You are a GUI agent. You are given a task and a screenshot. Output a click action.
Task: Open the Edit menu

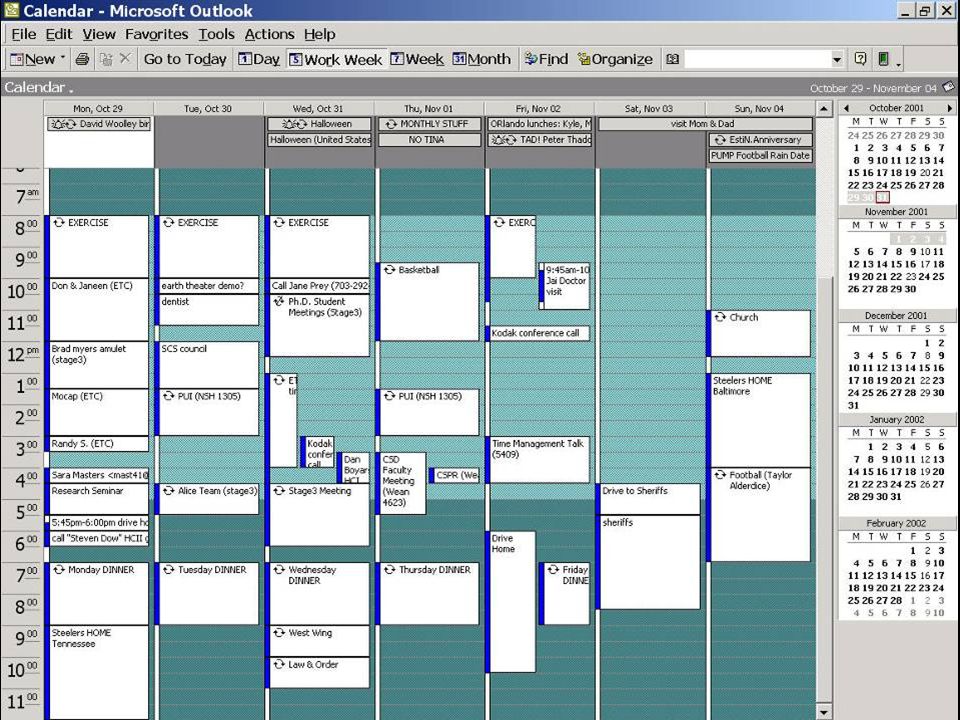59,34
